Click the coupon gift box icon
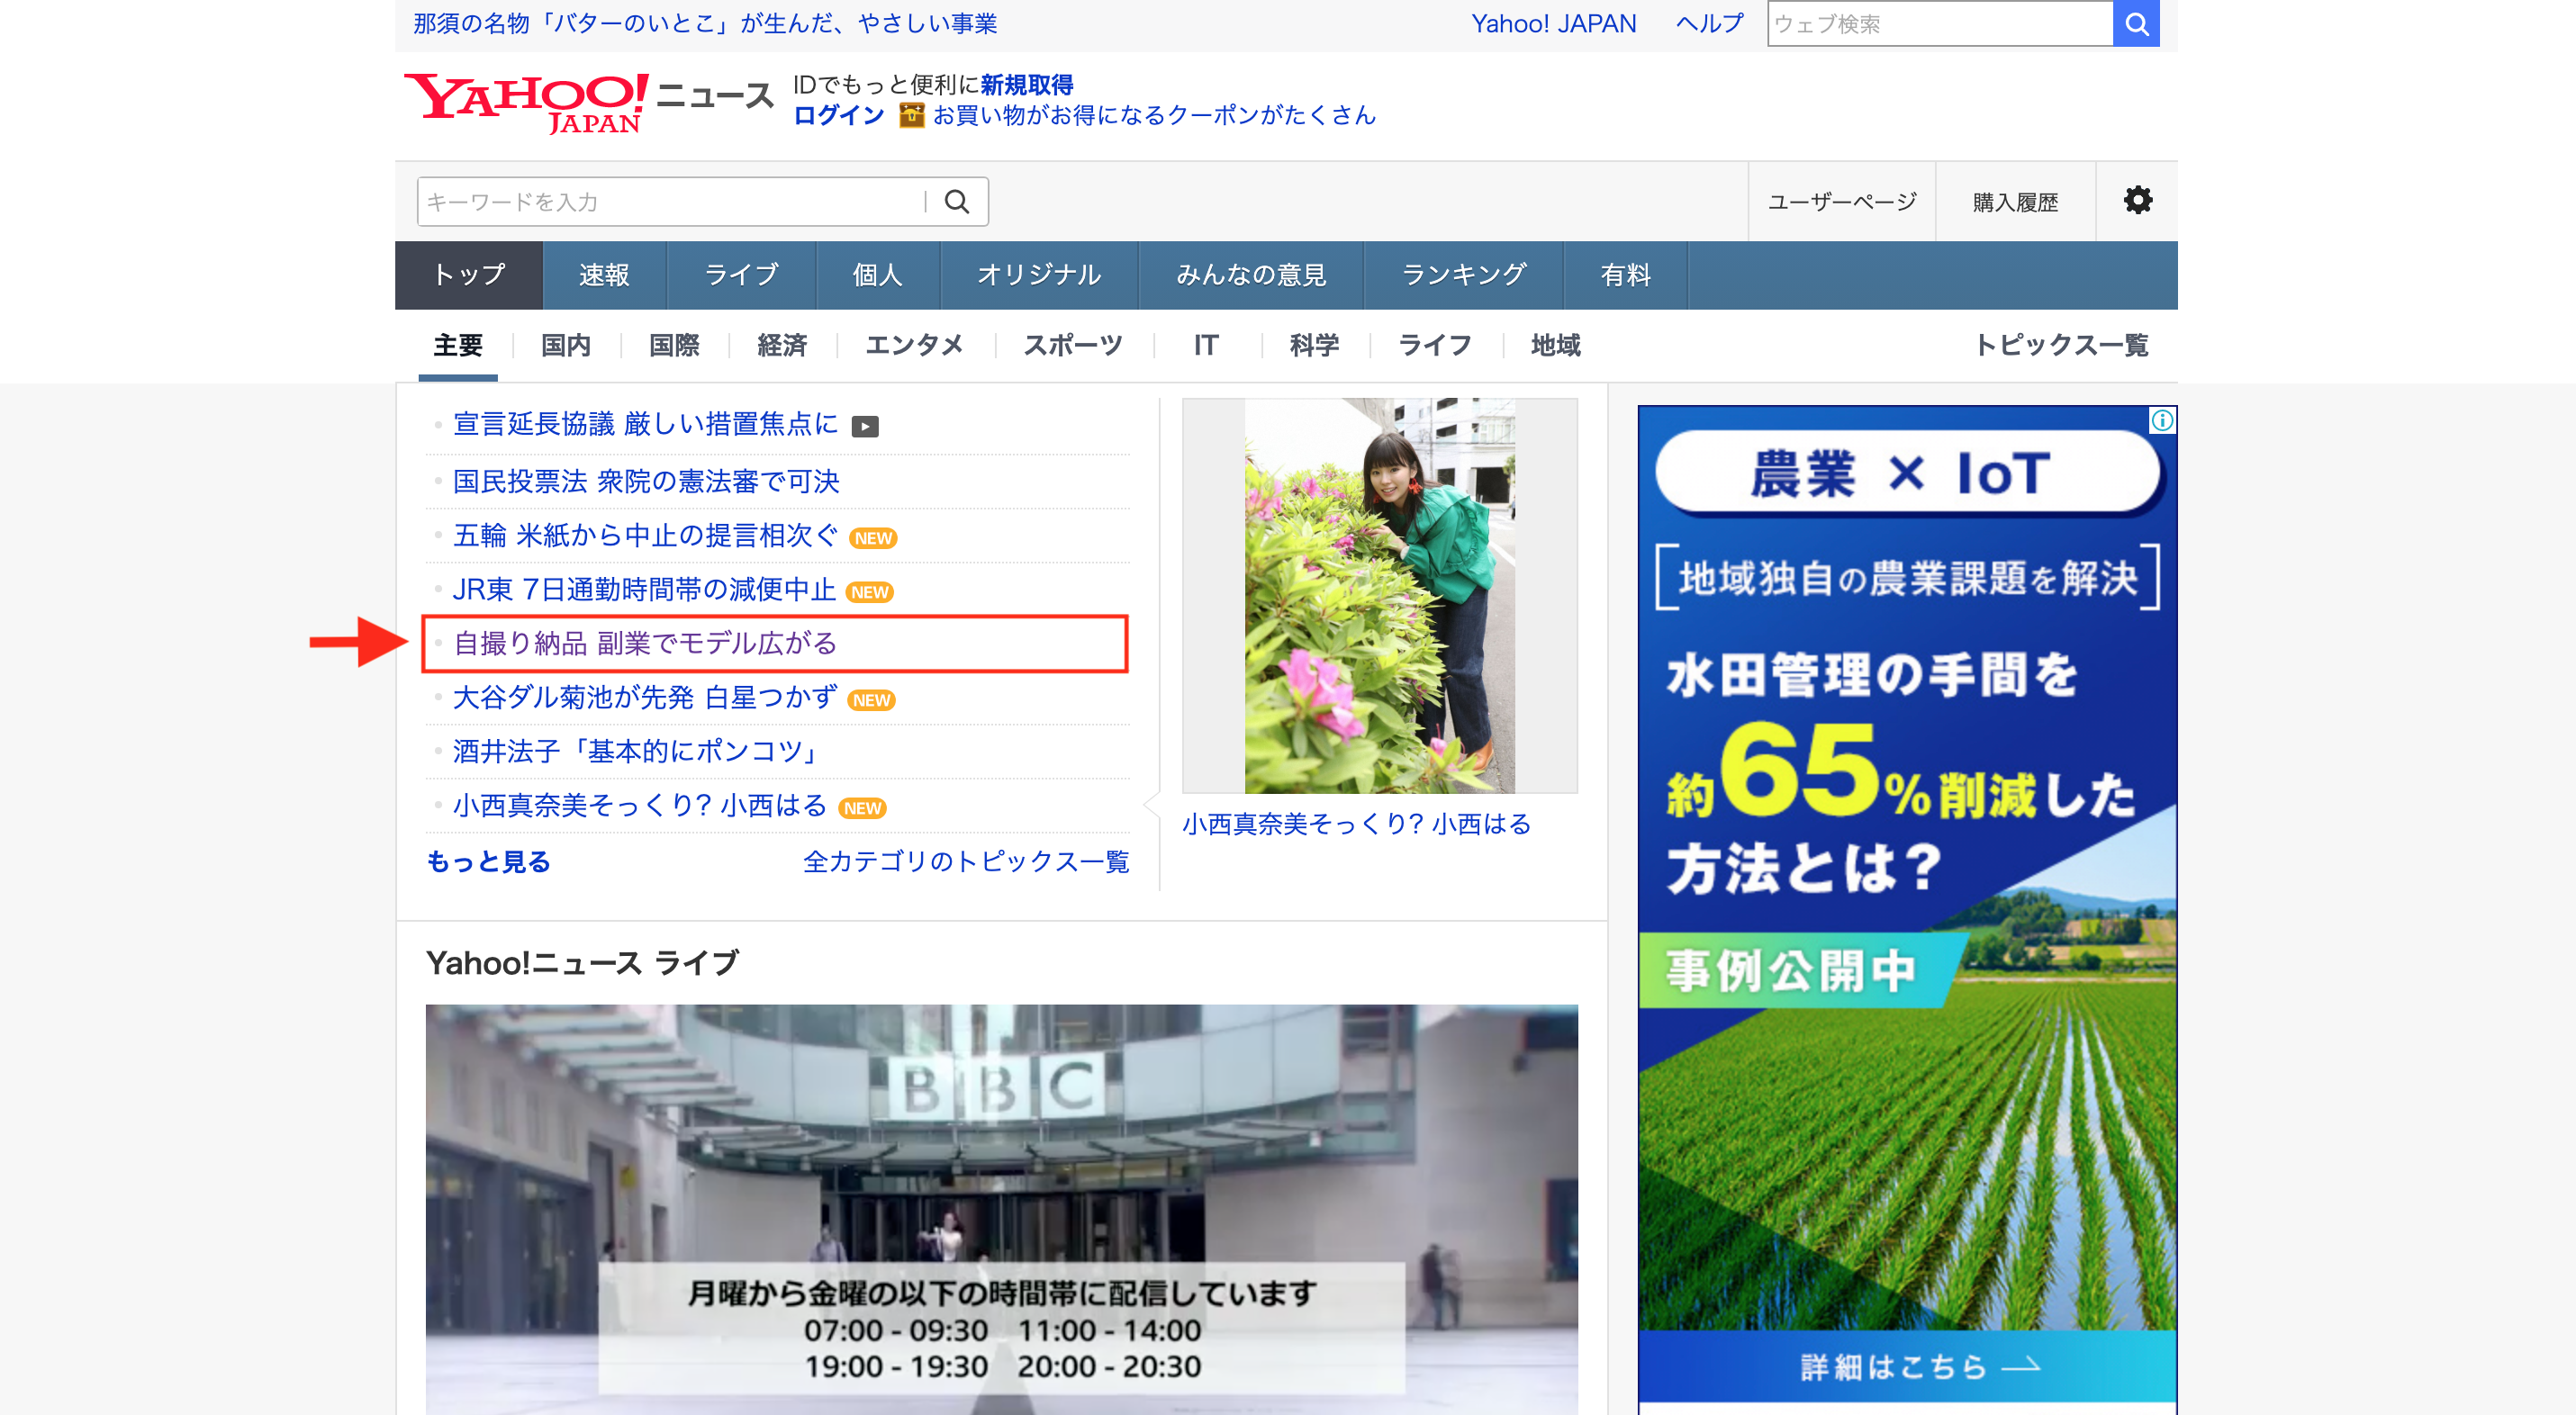 pyautogui.click(x=910, y=115)
